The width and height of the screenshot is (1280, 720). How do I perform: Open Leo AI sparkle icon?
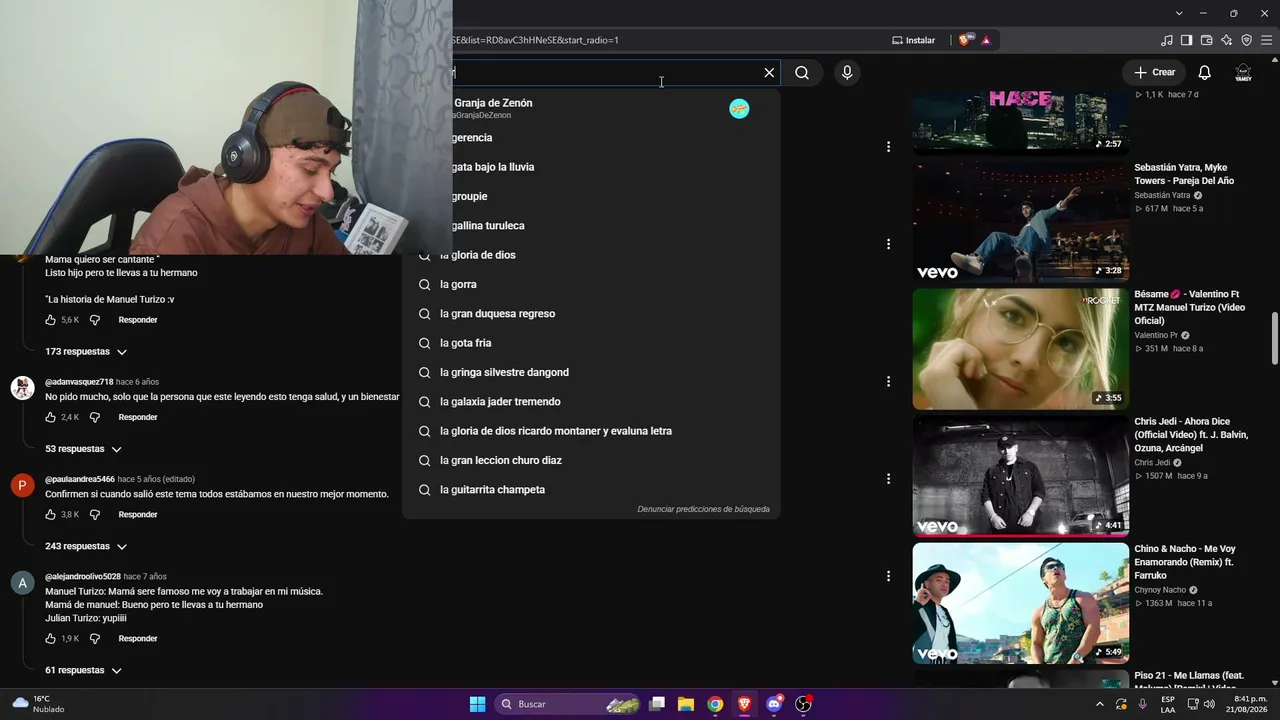coord(1227,40)
